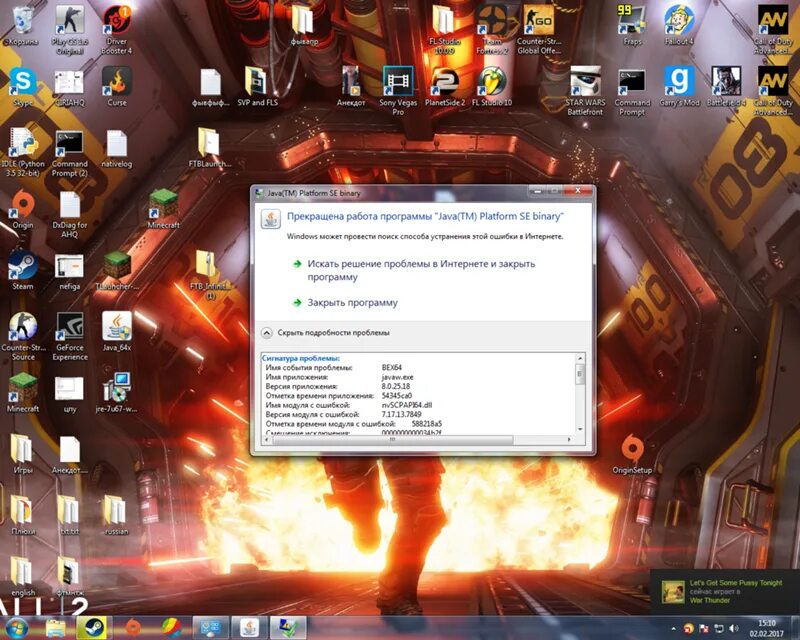Open Windows Explorer from the taskbar
The image size is (800, 640).
point(55,628)
